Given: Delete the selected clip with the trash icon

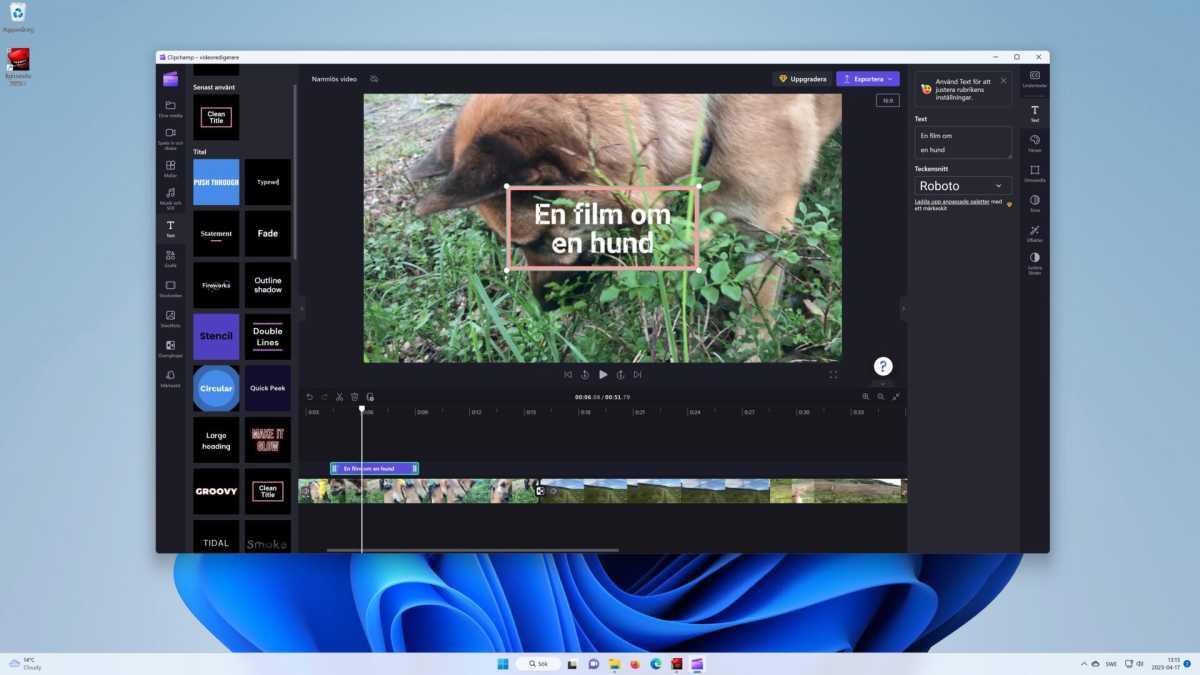Looking at the screenshot, I should click(x=354, y=396).
